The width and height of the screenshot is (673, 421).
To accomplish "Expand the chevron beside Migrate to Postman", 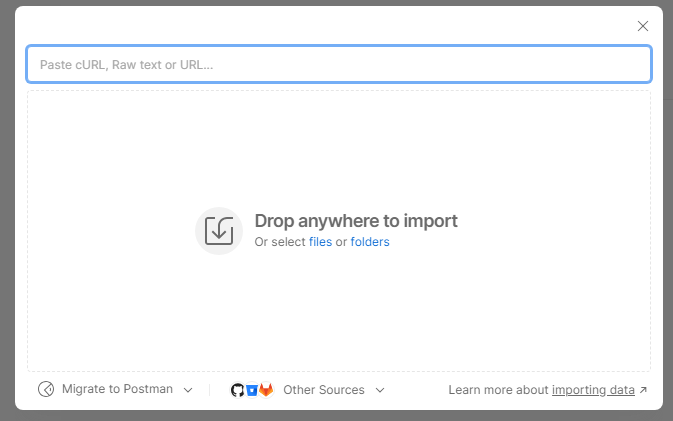I will coord(188,390).
